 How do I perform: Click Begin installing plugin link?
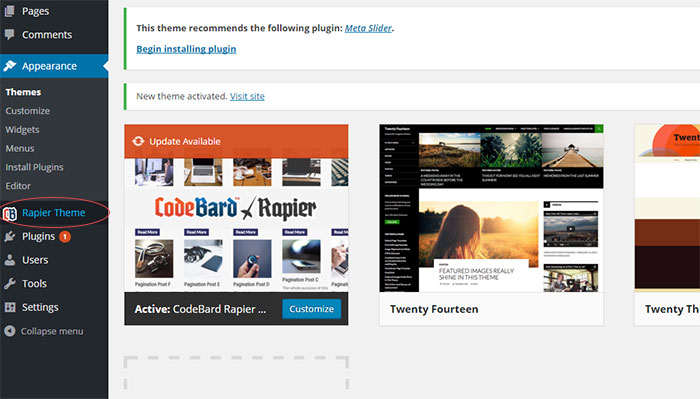[186, 49]
